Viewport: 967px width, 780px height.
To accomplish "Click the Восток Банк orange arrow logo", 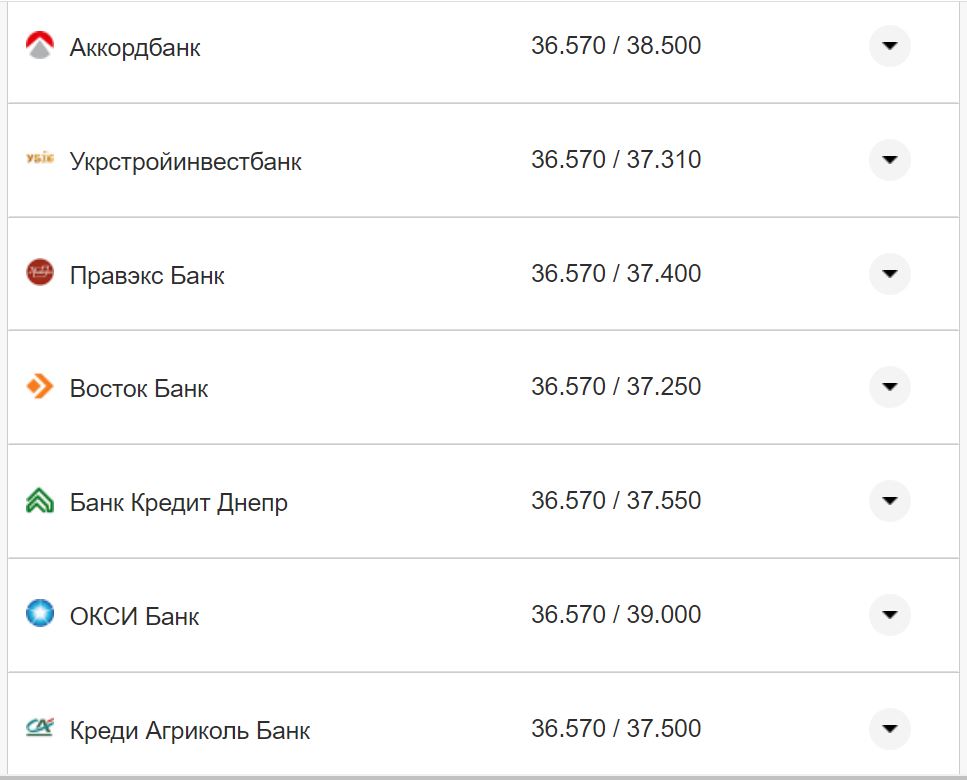I will tap(38, 387).
